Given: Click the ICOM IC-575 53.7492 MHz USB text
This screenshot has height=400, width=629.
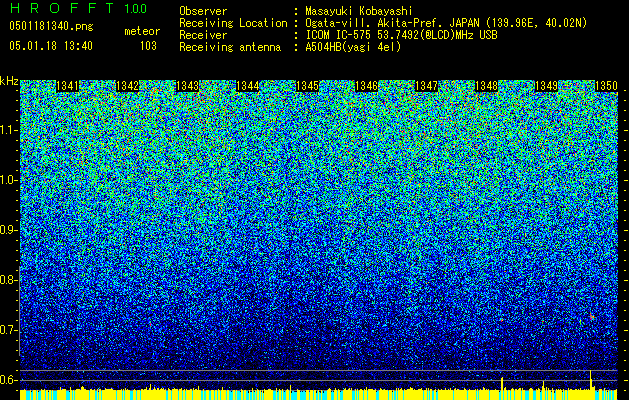Looking at the screenshot, I should point(401,35).
